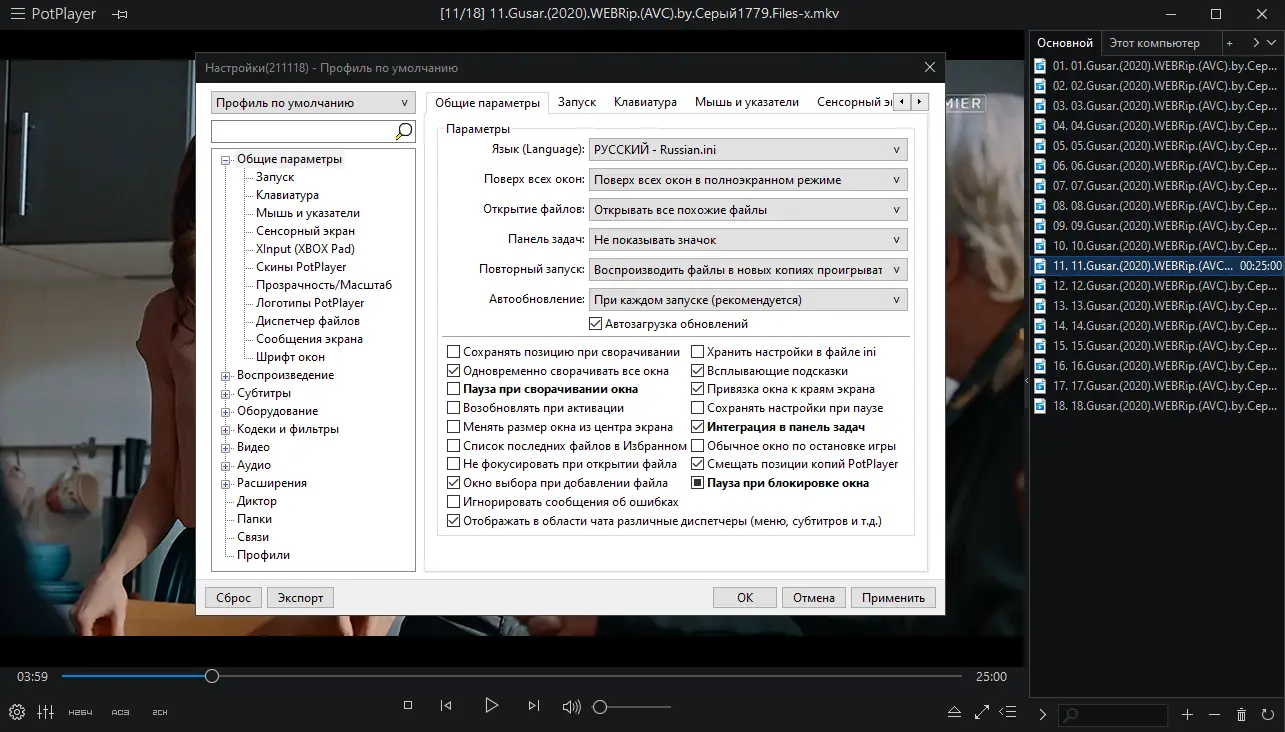The height and width of the screenshot is (732, 1285).
Task: Switch to the 'Запуск' tab
Action: click(577, 102)
